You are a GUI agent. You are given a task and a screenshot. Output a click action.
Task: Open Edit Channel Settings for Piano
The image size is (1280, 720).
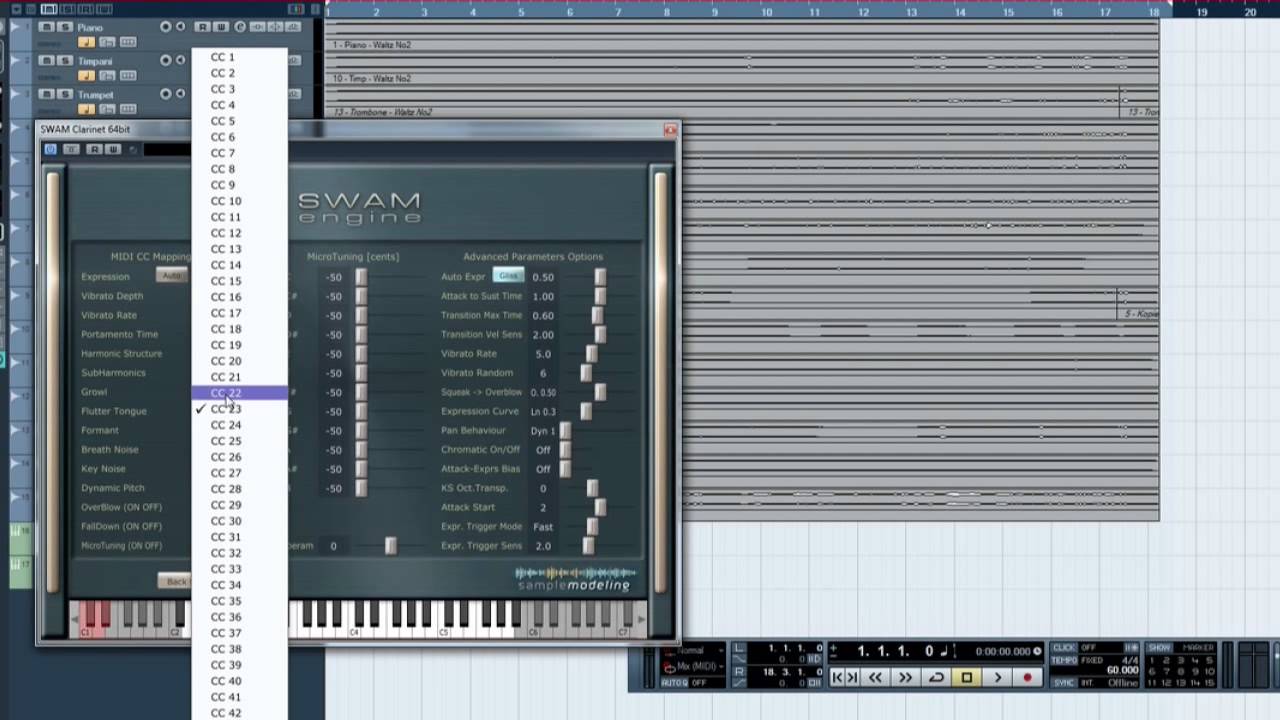point(240,27)
